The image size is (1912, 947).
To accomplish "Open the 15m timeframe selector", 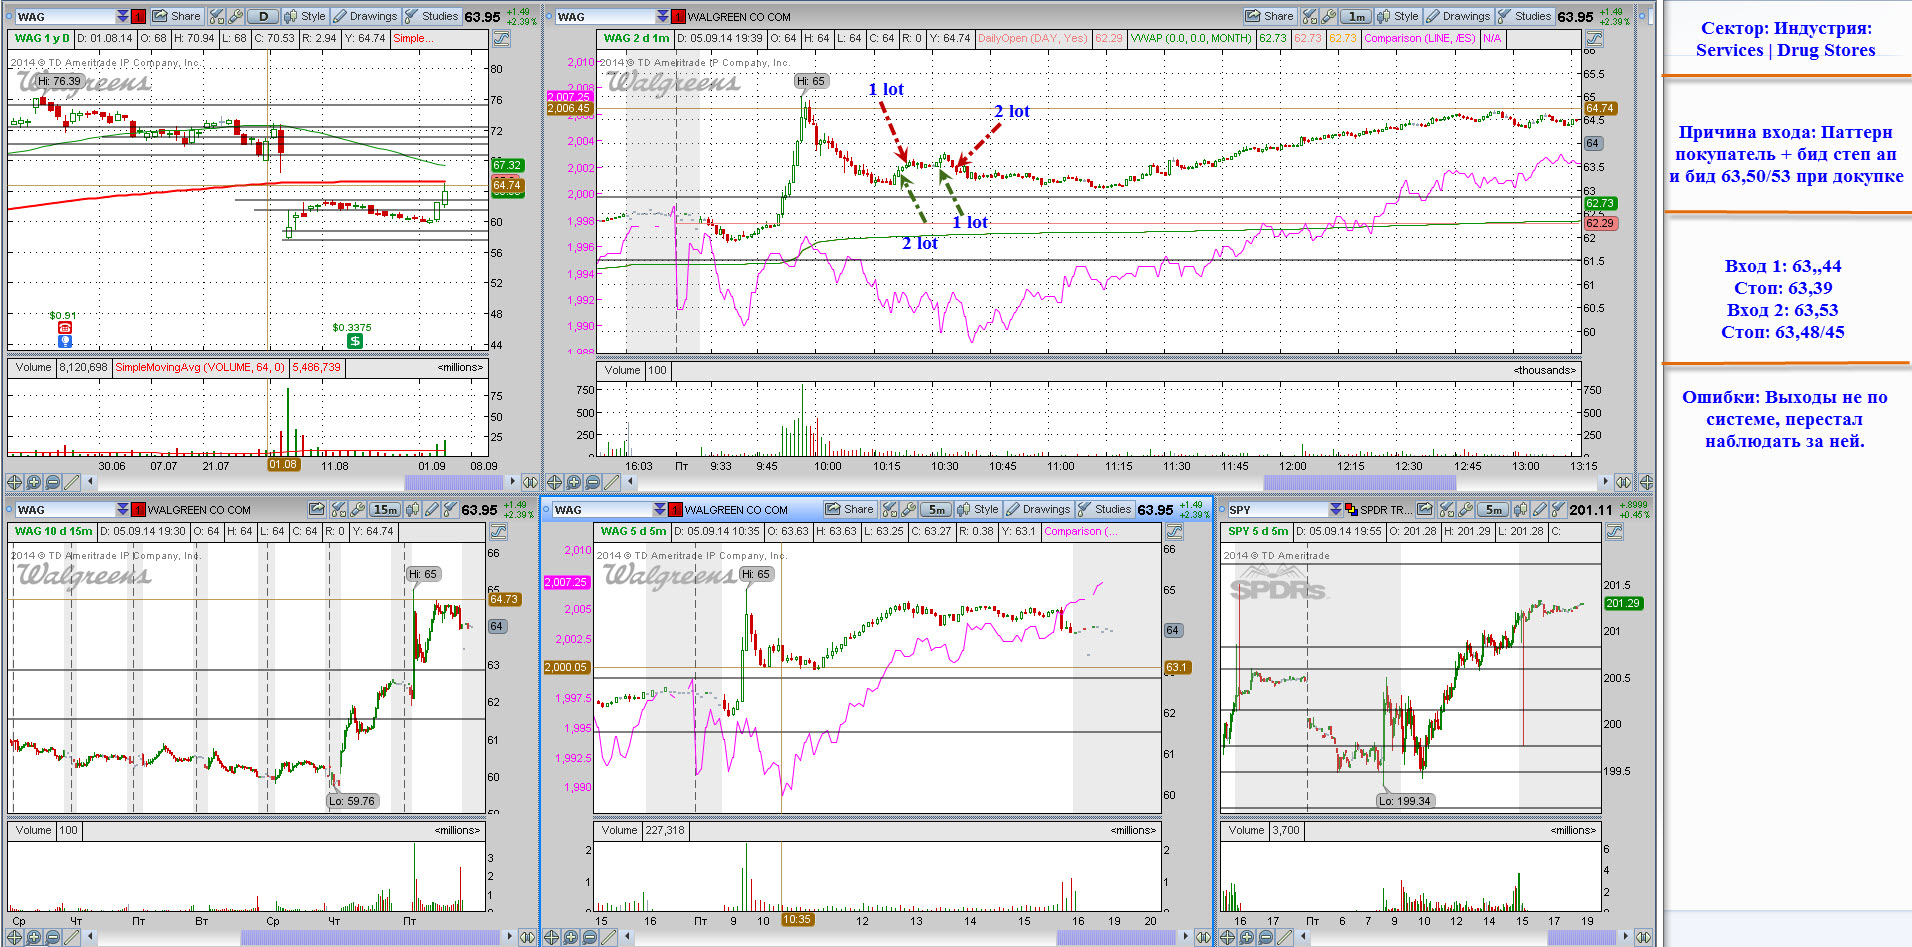I will [x=385, y=509].
